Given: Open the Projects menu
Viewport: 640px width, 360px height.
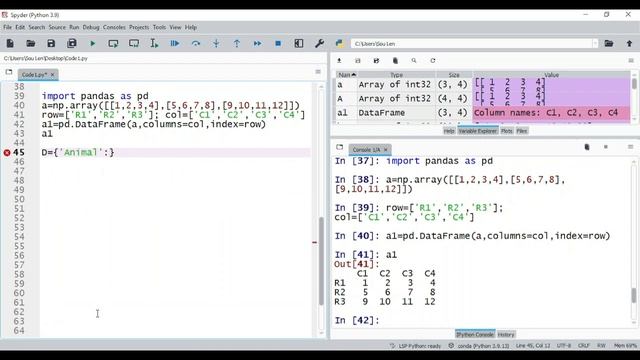Looking at the screenshot, I should tap(139, 27).
